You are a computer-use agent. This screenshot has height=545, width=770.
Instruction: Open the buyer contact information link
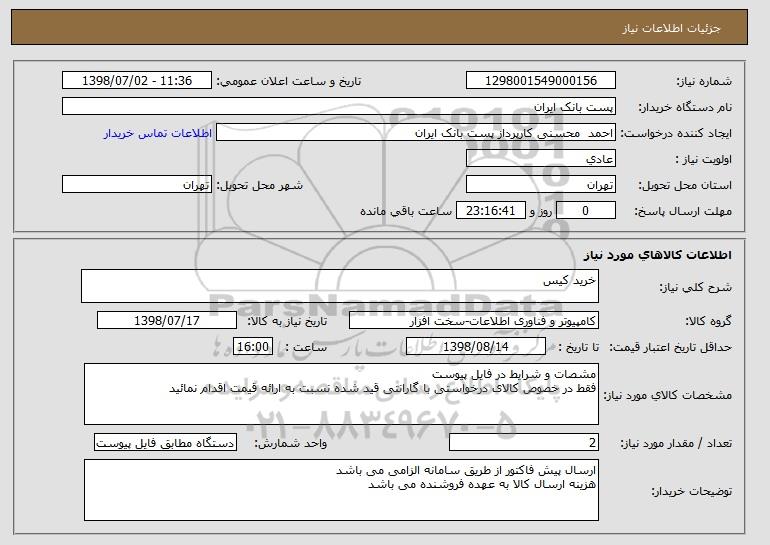(x=158, y=133)
